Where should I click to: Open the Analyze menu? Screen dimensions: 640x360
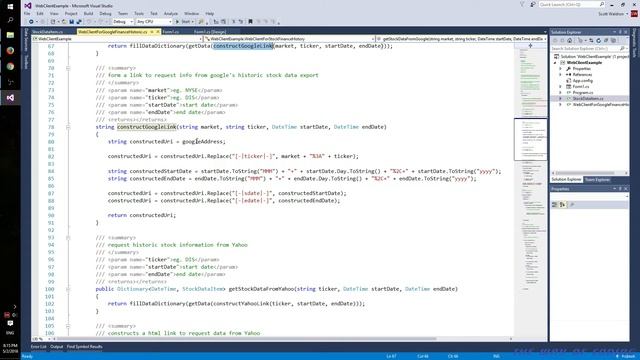coord(171,13)
